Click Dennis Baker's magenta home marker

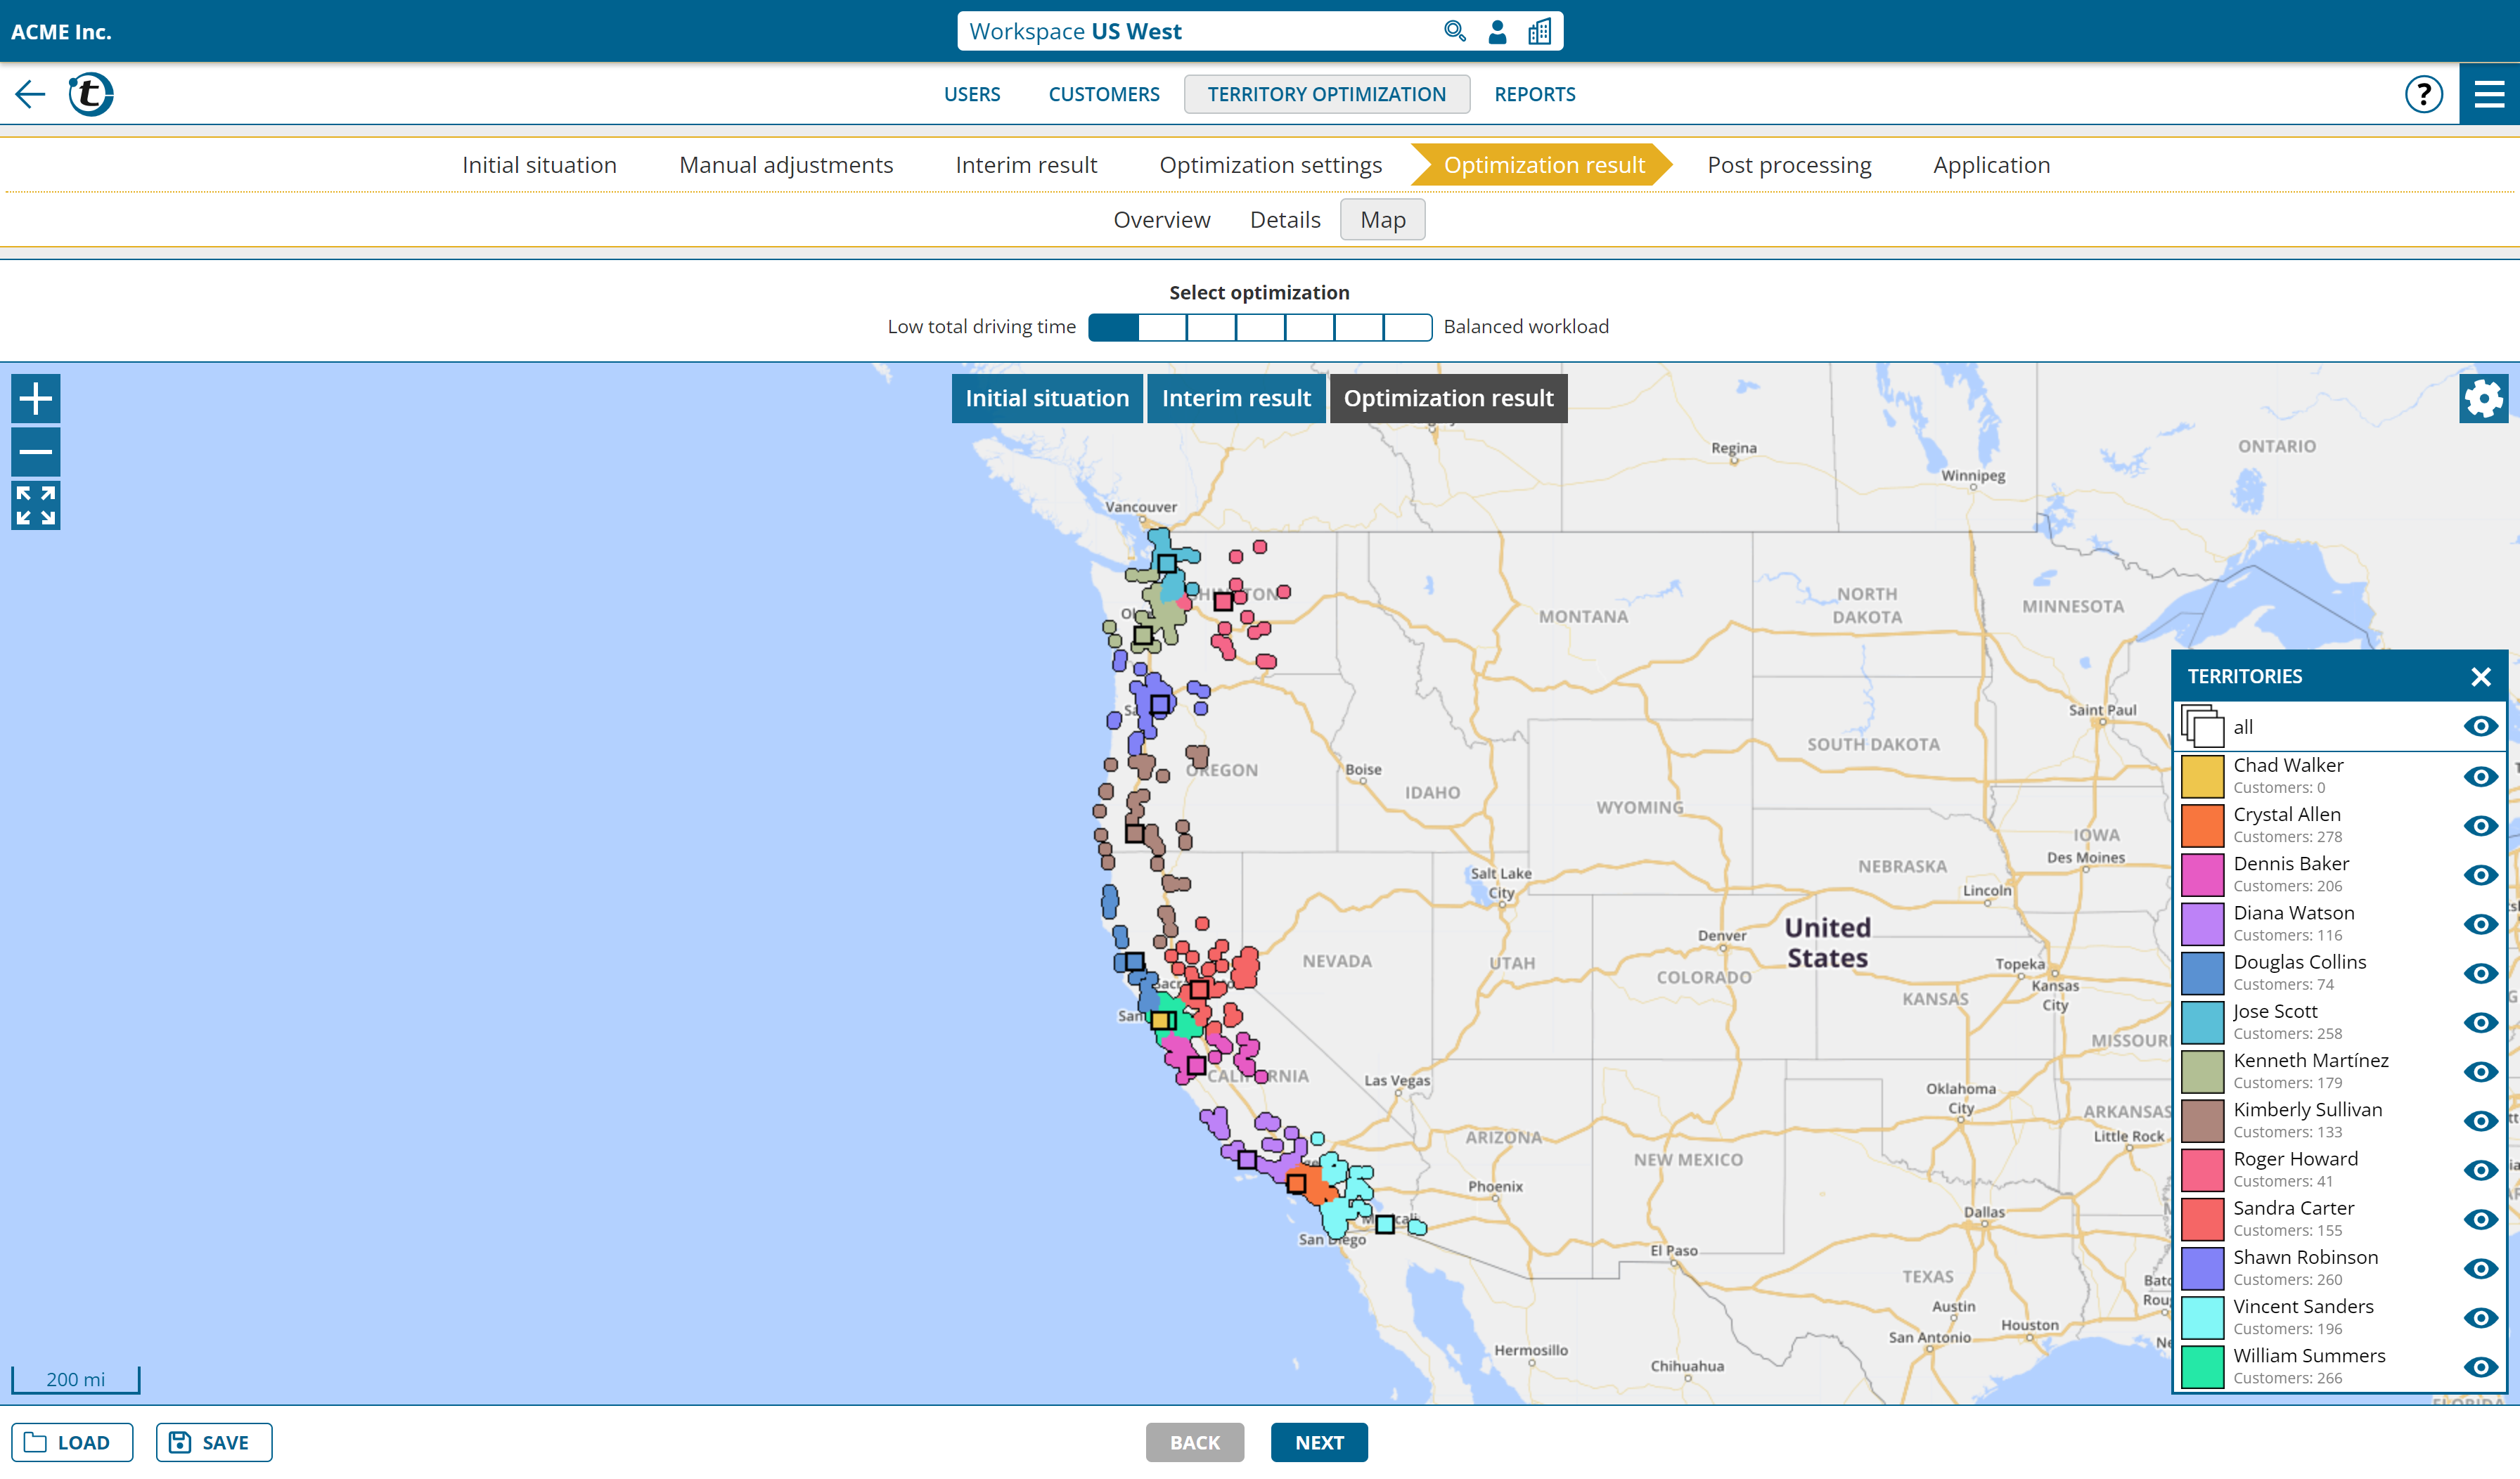1196,1065
